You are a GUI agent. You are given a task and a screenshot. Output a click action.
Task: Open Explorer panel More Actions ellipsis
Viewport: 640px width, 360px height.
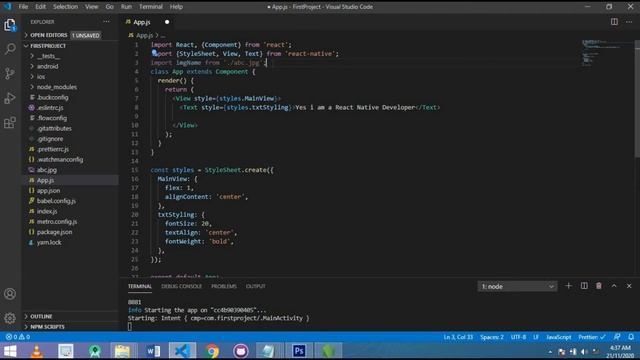point(107,22)
